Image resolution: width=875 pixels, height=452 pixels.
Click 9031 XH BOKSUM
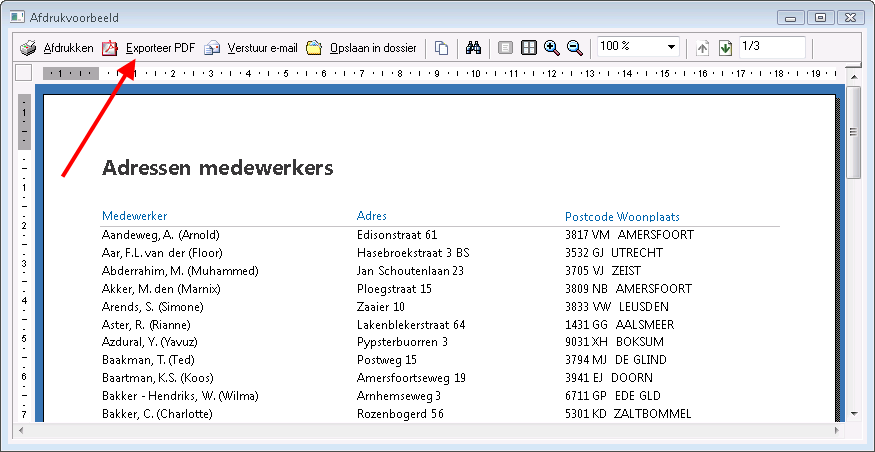tap(614, 342)
